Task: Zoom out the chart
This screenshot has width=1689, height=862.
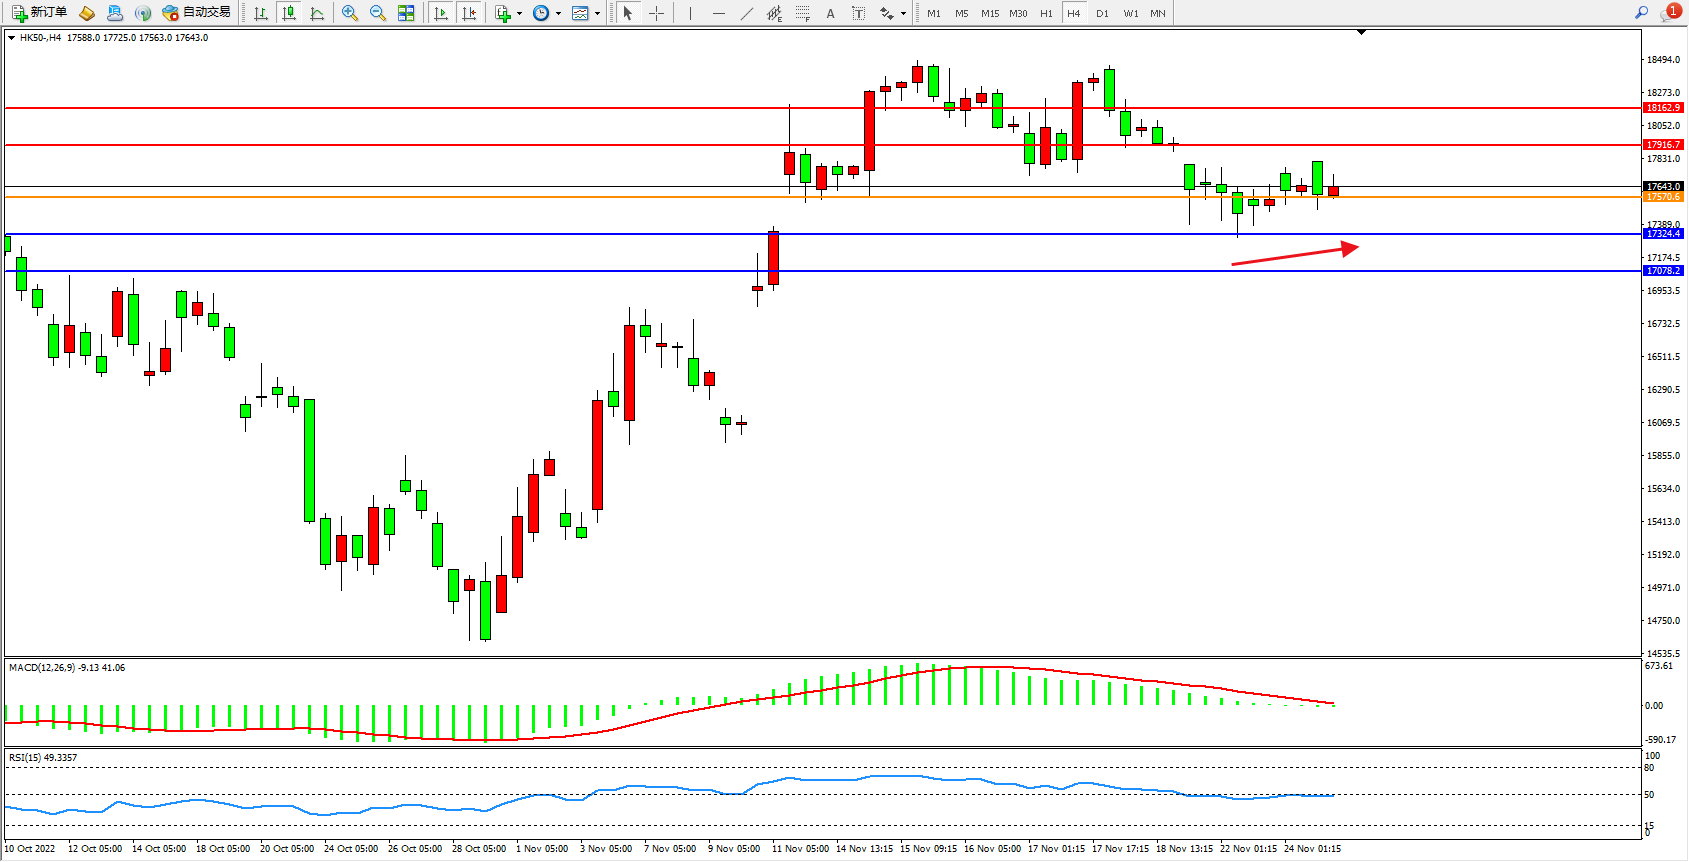Action: click(x=378, y=13)
